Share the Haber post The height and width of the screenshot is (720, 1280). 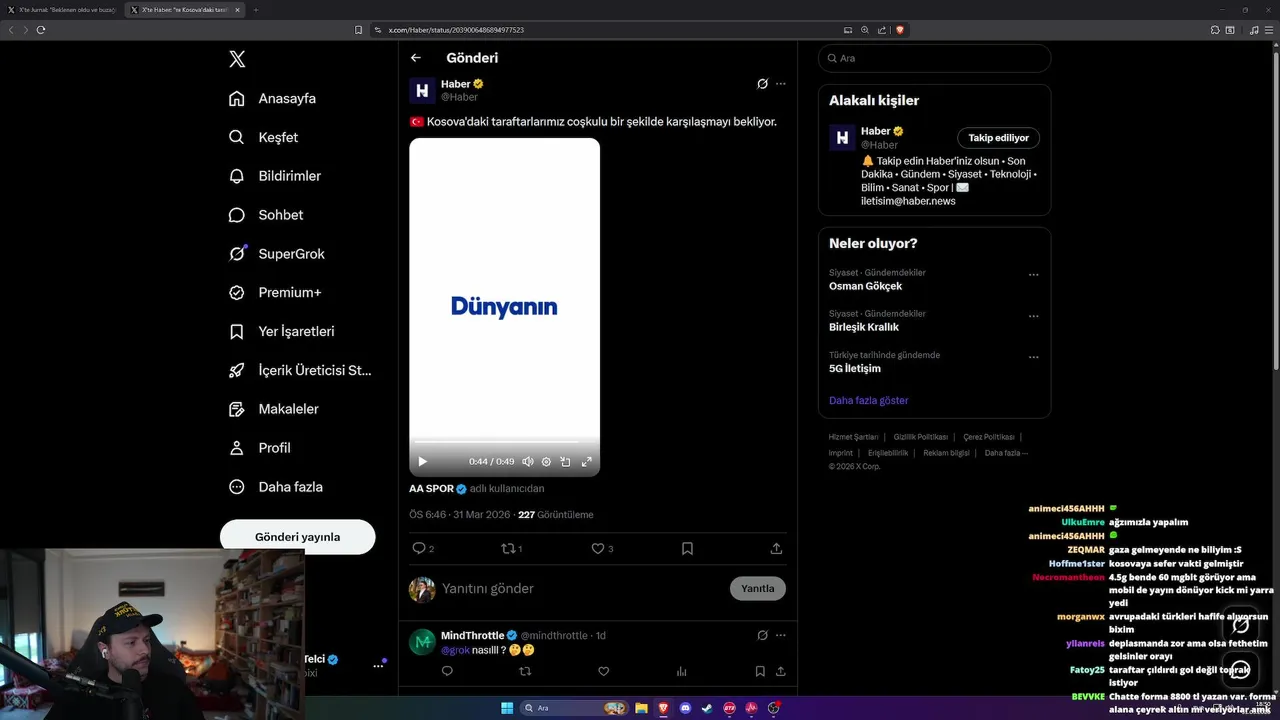[x=776, y=548]
